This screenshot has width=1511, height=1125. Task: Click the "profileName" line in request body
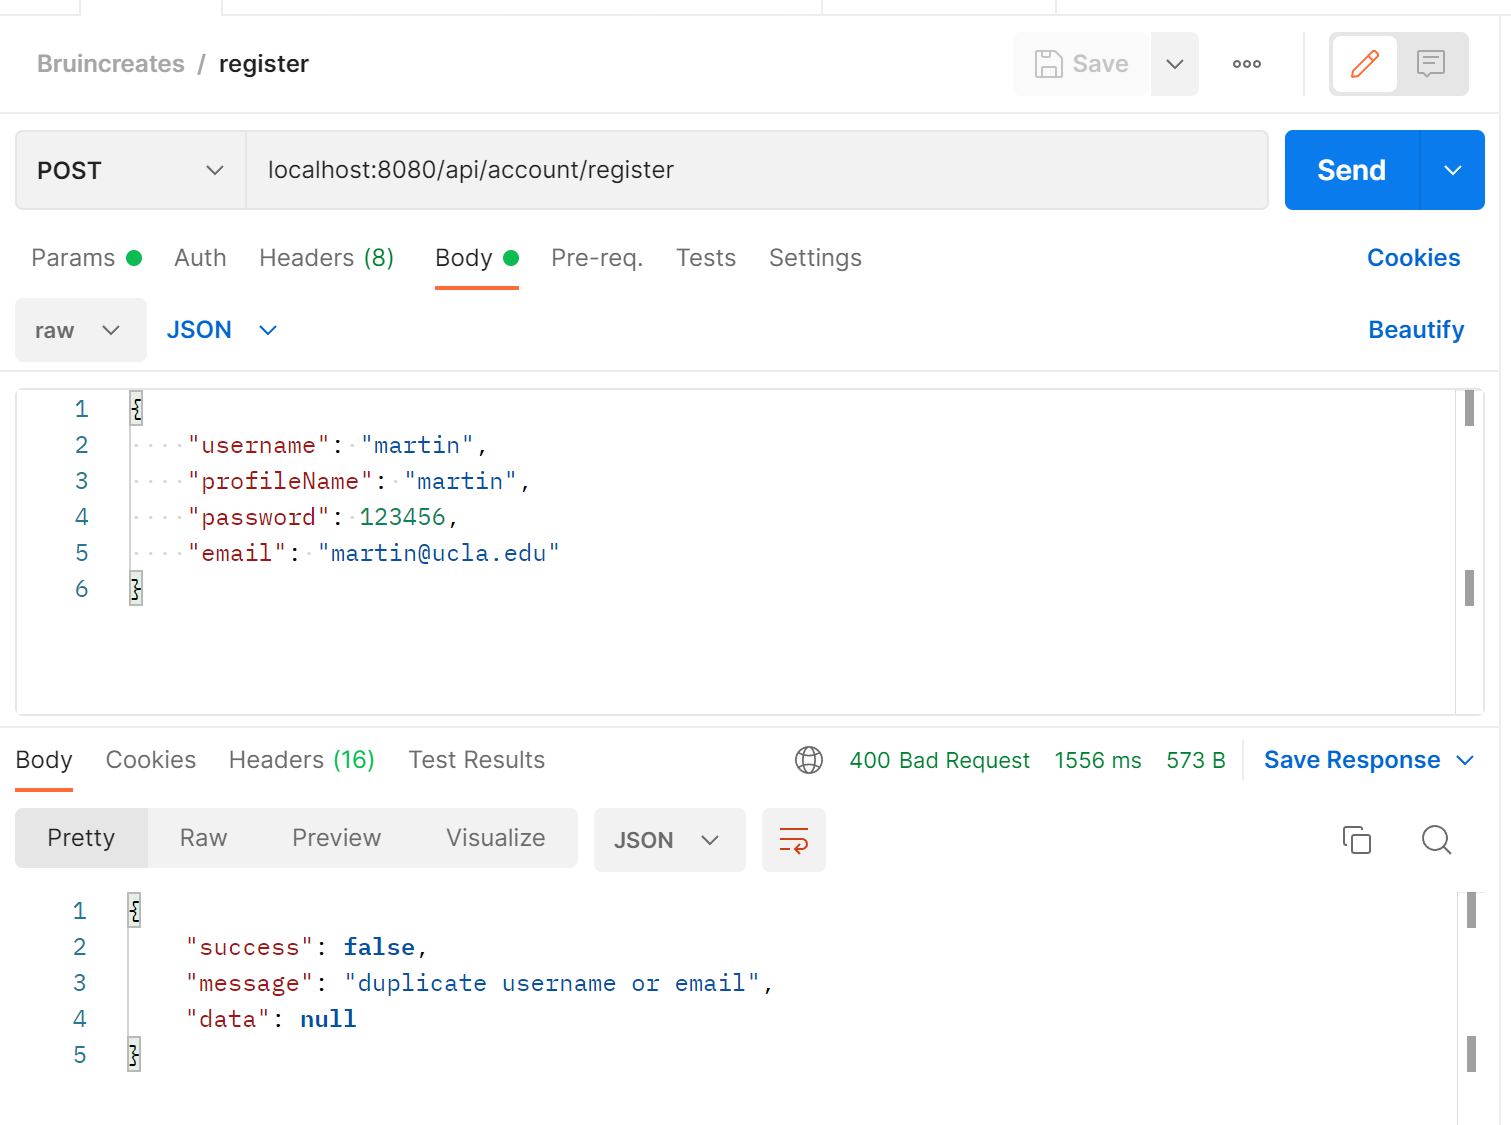point(359,481)
